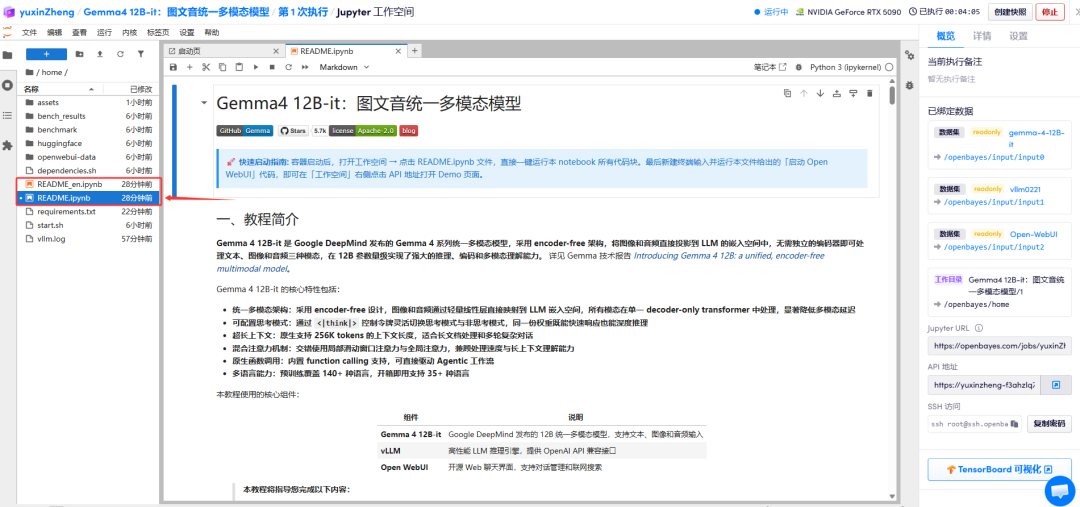The width and height of the screenshot is (1080, 507).
Task: Move the cell down with the down arrow
Action: point(820,93)
